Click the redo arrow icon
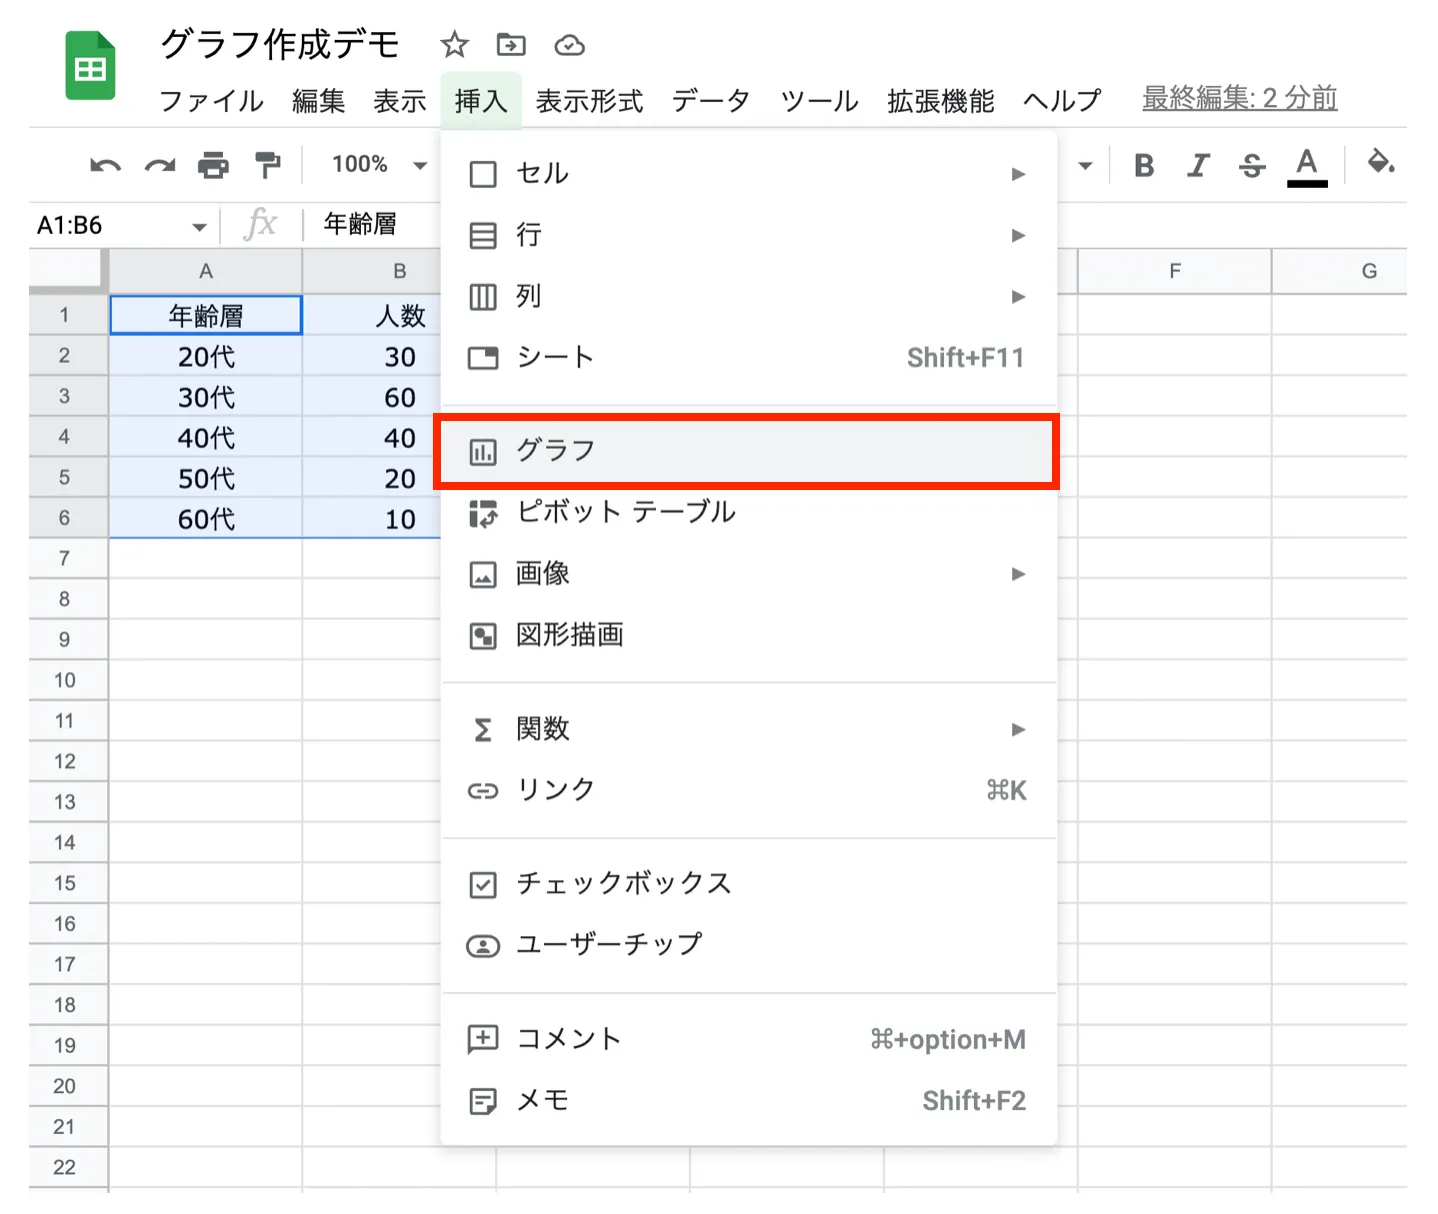 click(160, 165)
